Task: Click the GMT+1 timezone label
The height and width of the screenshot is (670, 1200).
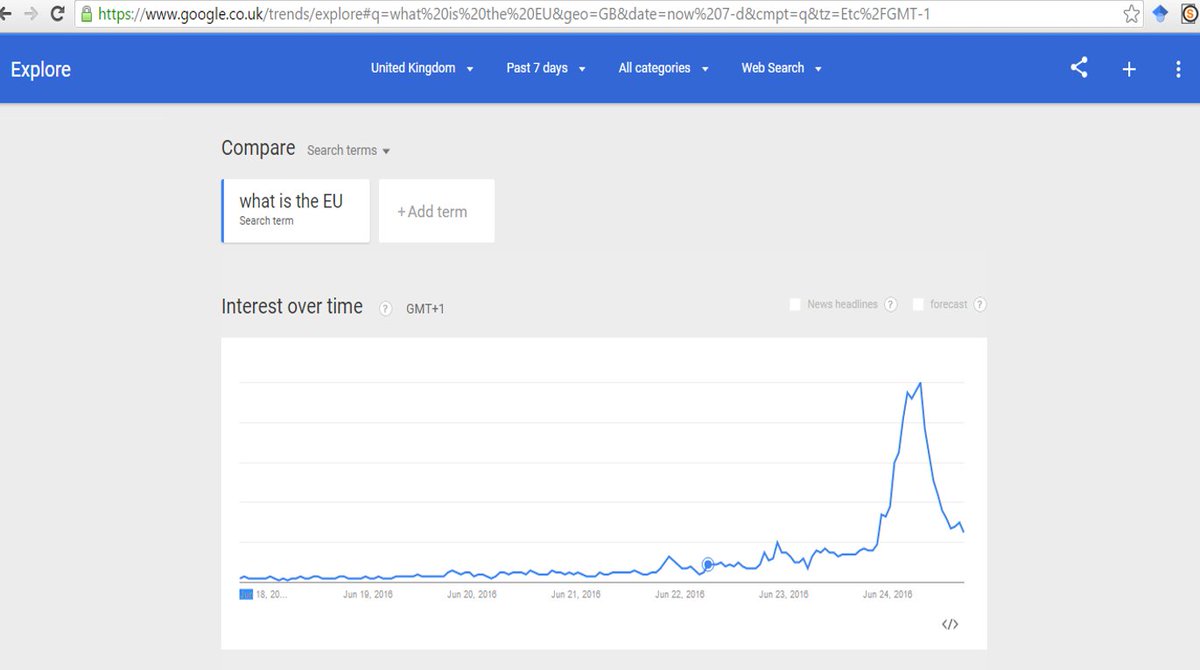Action: [x=425, y=309]
